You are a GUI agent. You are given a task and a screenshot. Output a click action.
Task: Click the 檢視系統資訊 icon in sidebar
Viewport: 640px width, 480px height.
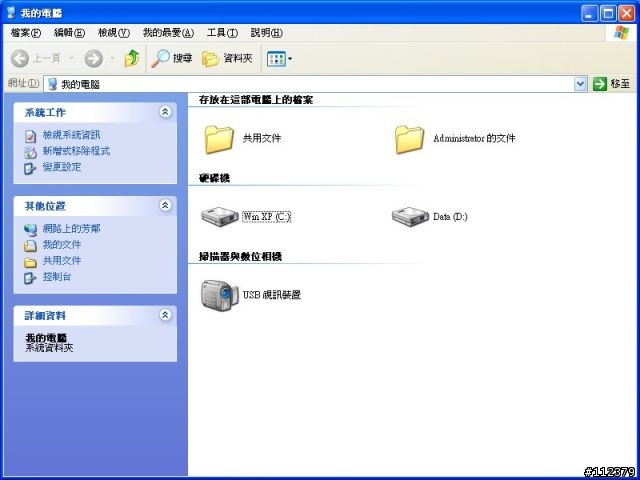pos(30,136)
